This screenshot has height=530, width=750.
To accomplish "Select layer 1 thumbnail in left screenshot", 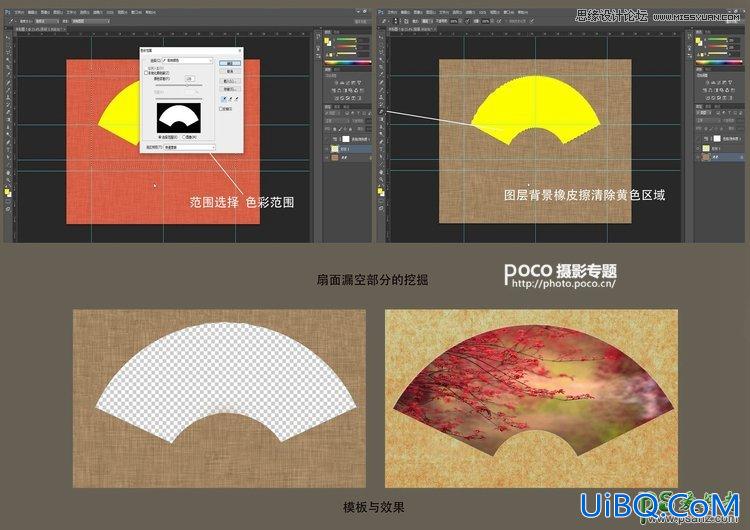I will tap(335, 149).
